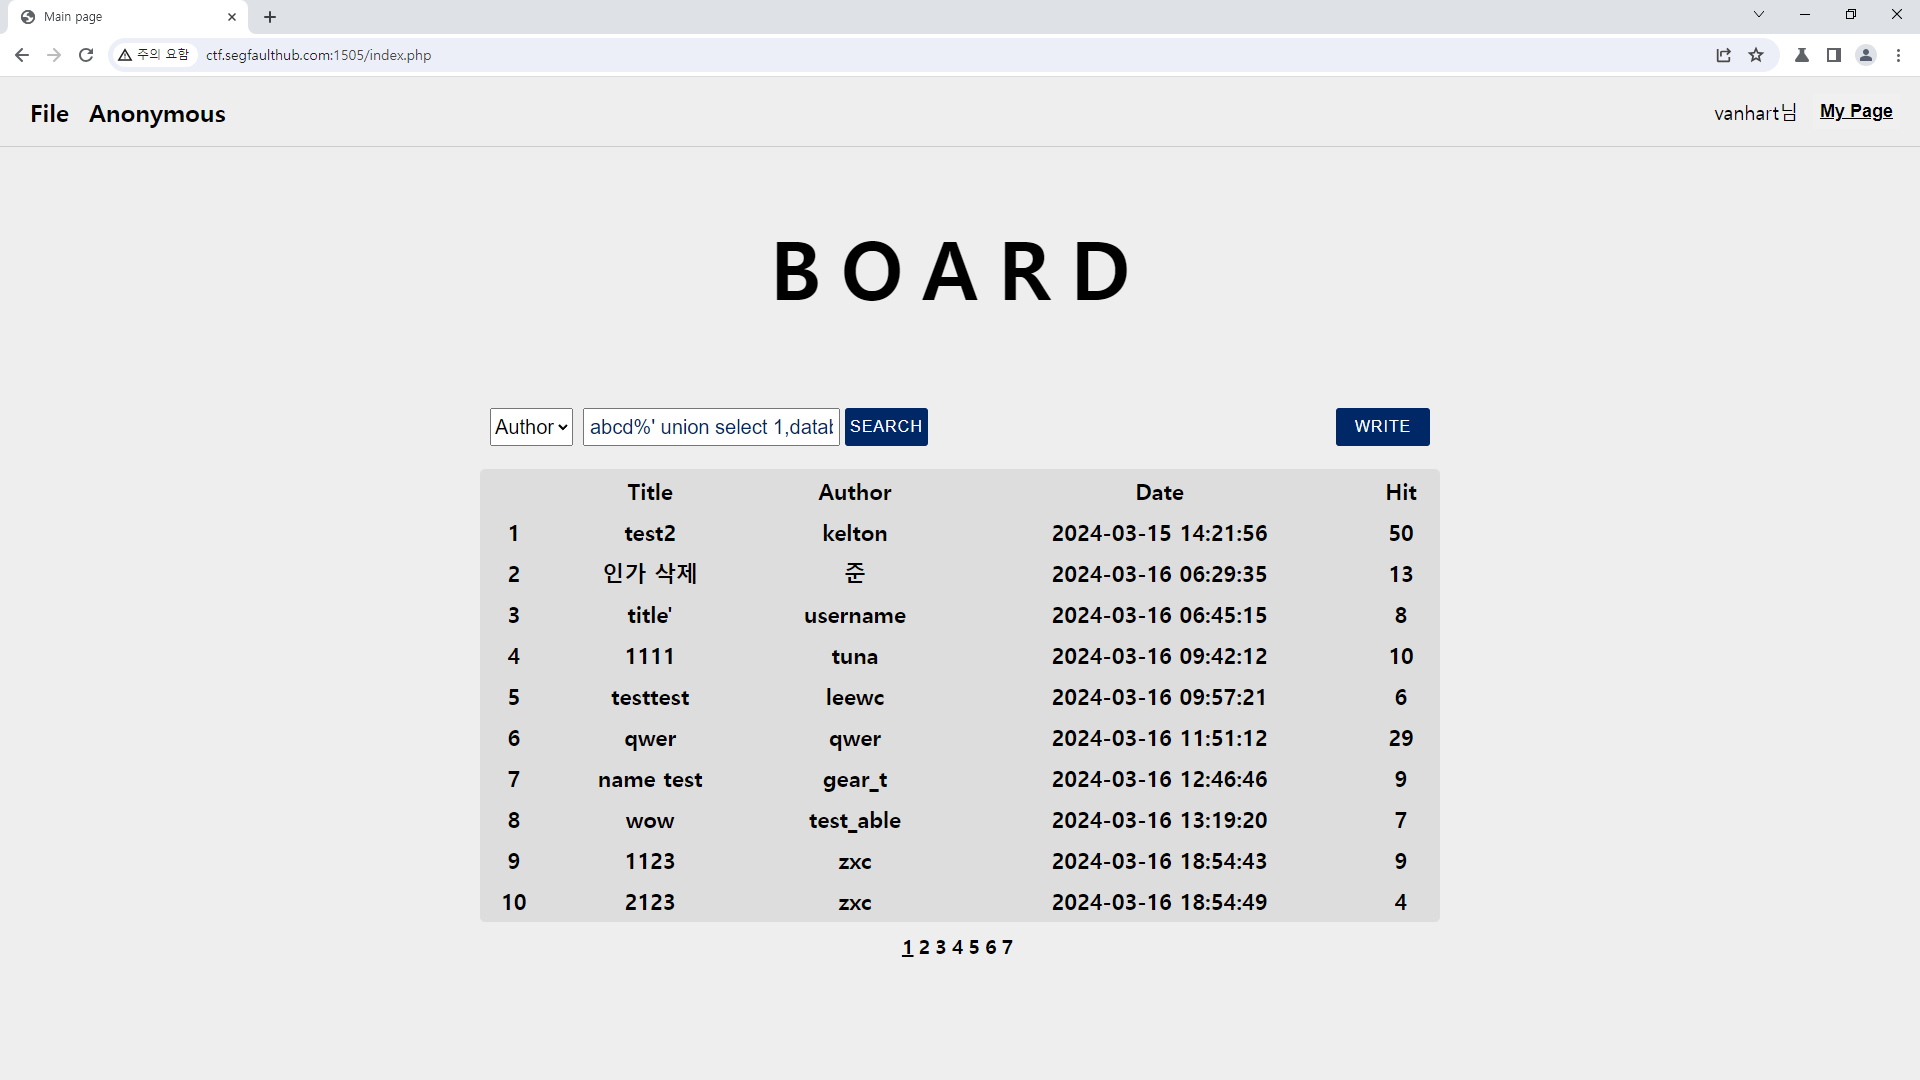
Task: Open the Chrome profile avatar
Action: coord(1866,55)
